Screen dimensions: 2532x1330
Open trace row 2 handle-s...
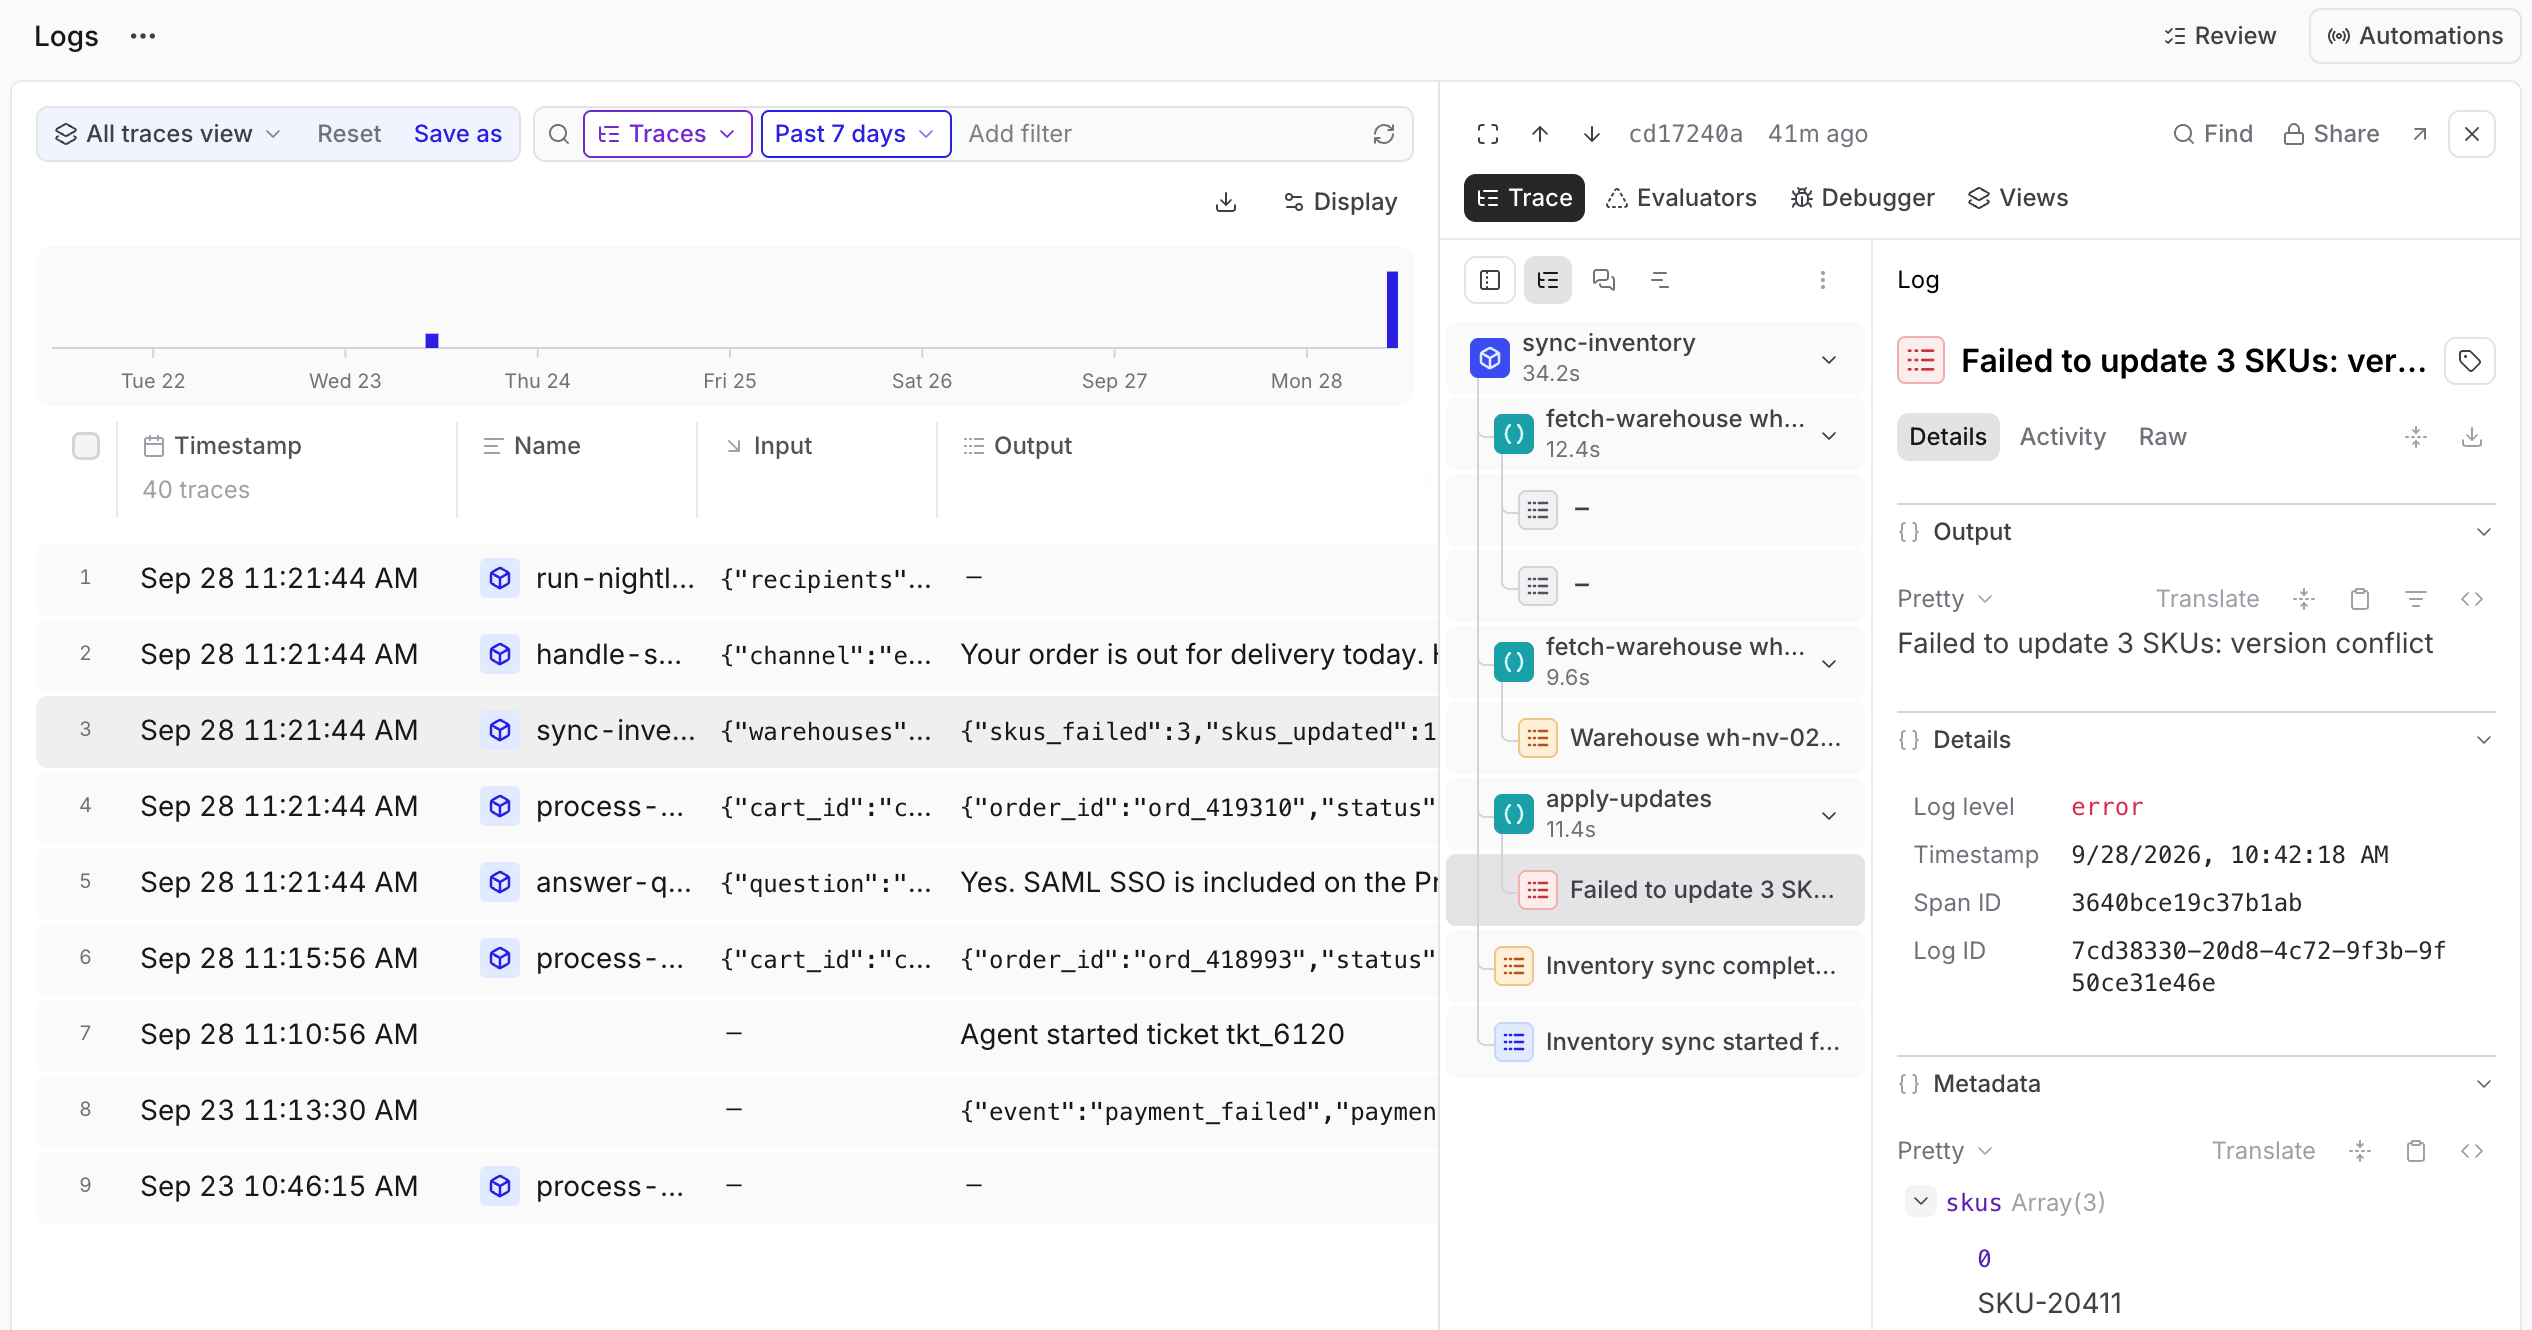(738, 654)
